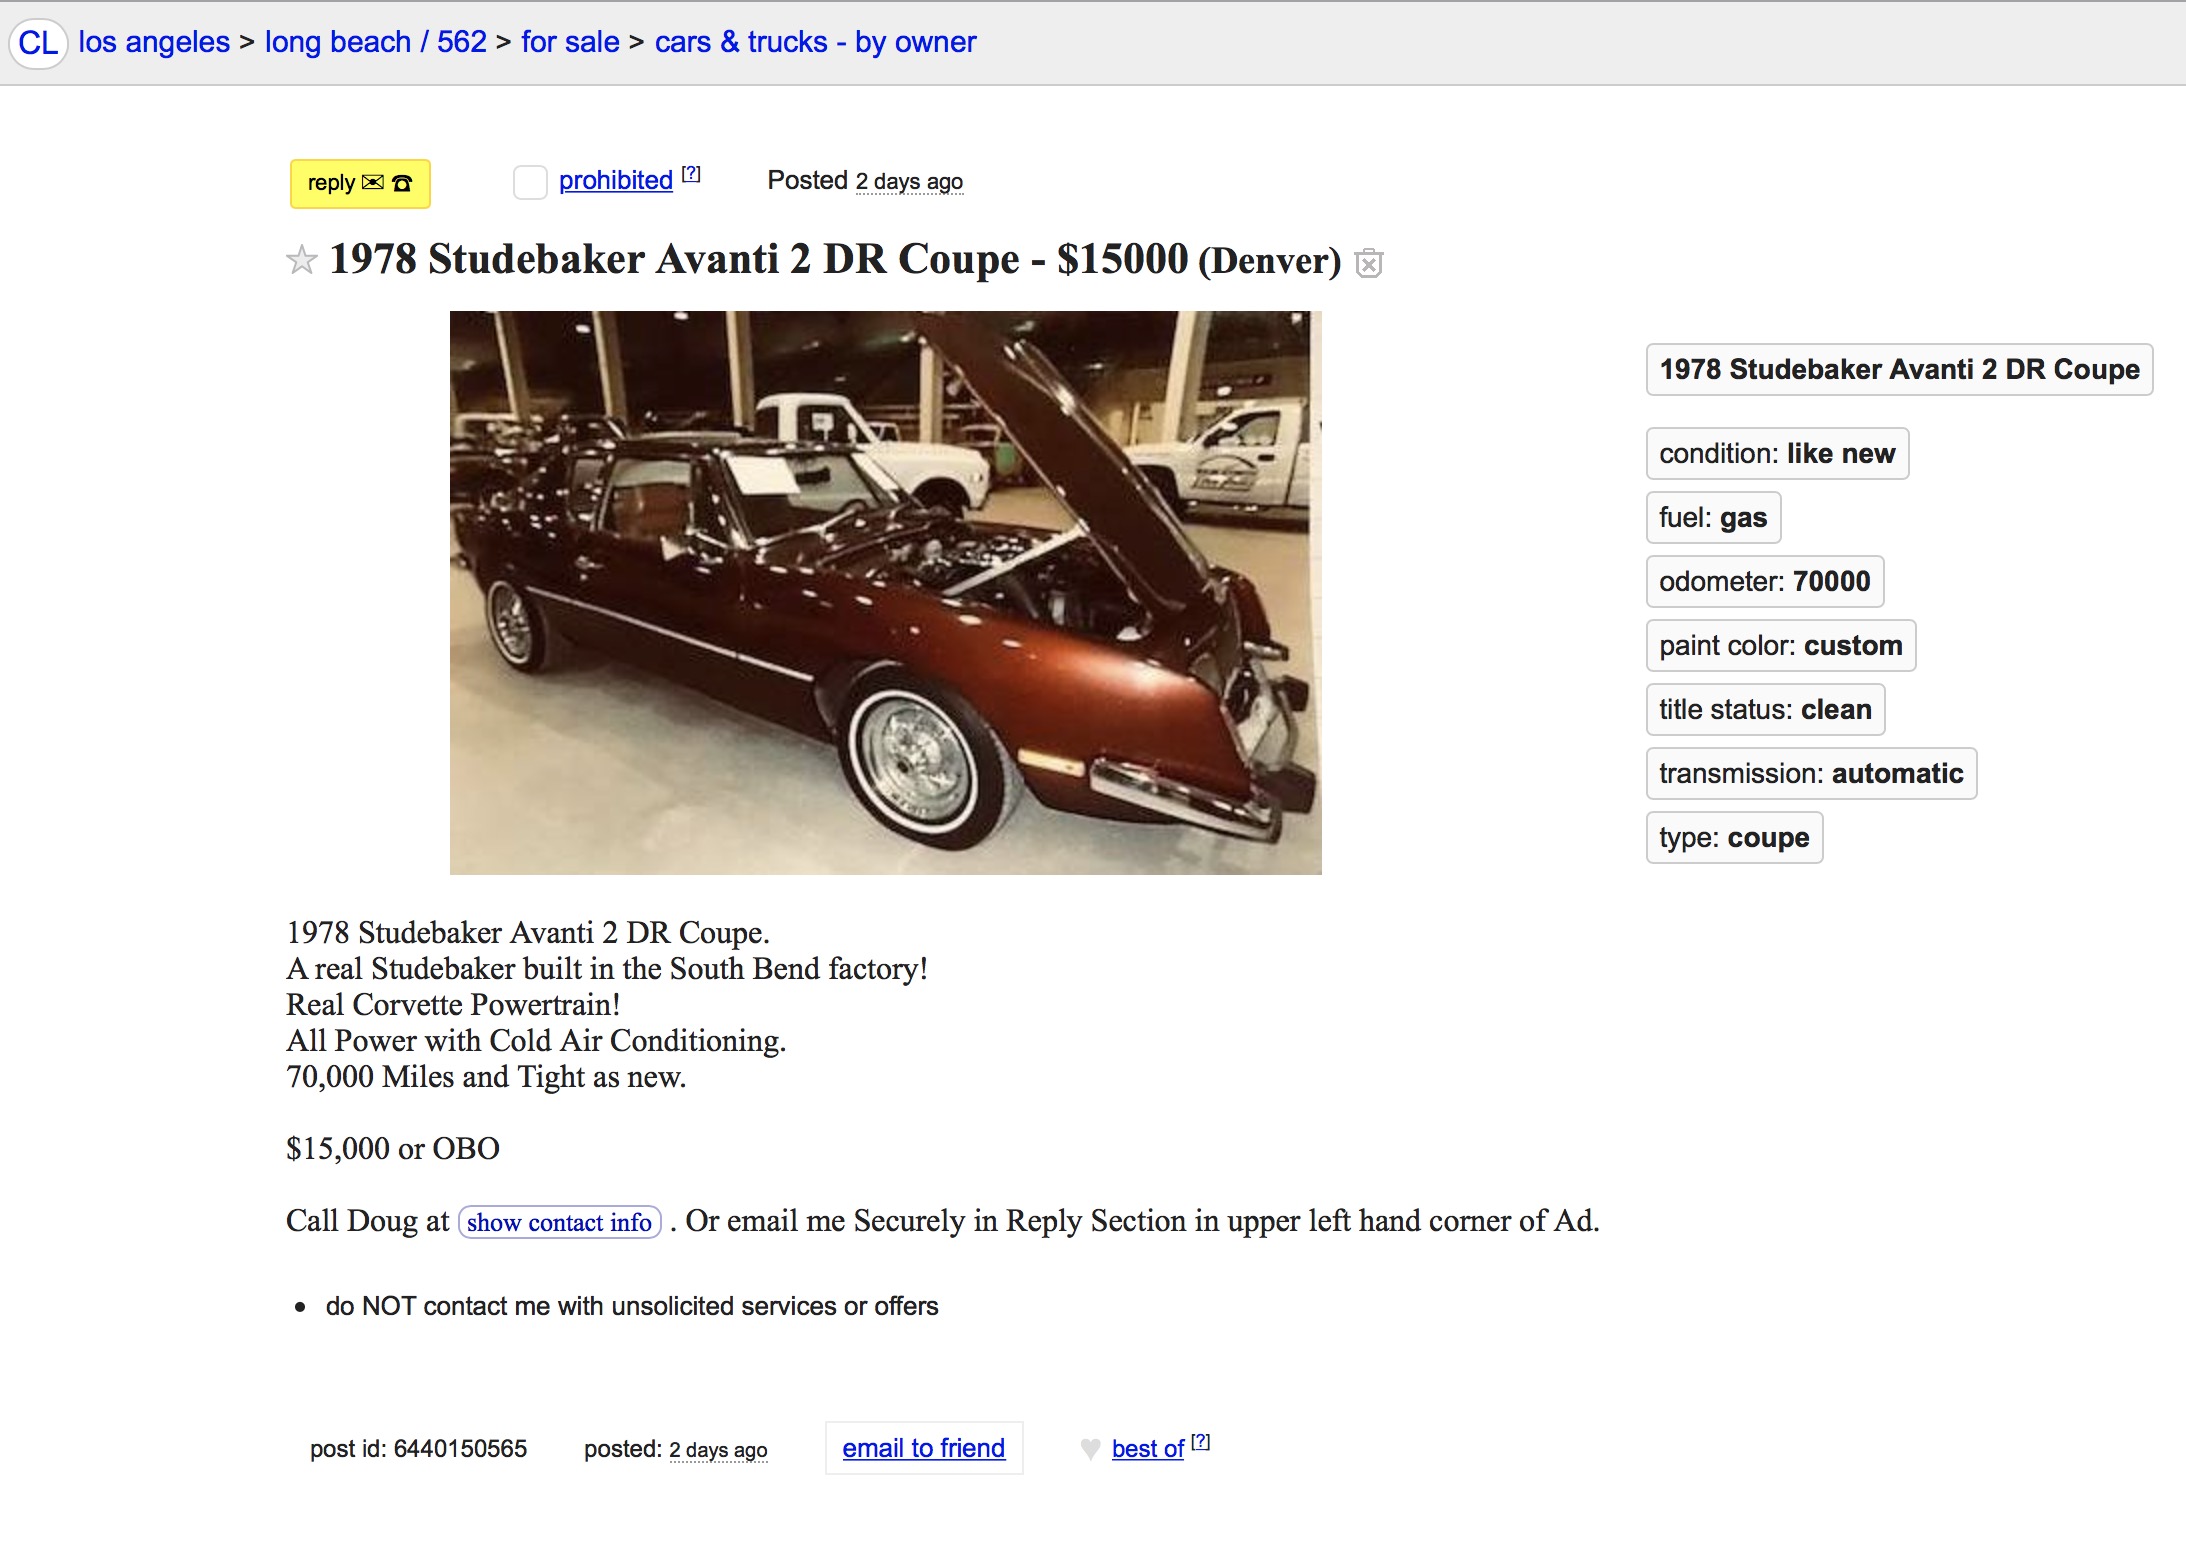Open the reply contact options button
The image size is (2186, 1542).
pyautogui.click(x=360, y=183)
